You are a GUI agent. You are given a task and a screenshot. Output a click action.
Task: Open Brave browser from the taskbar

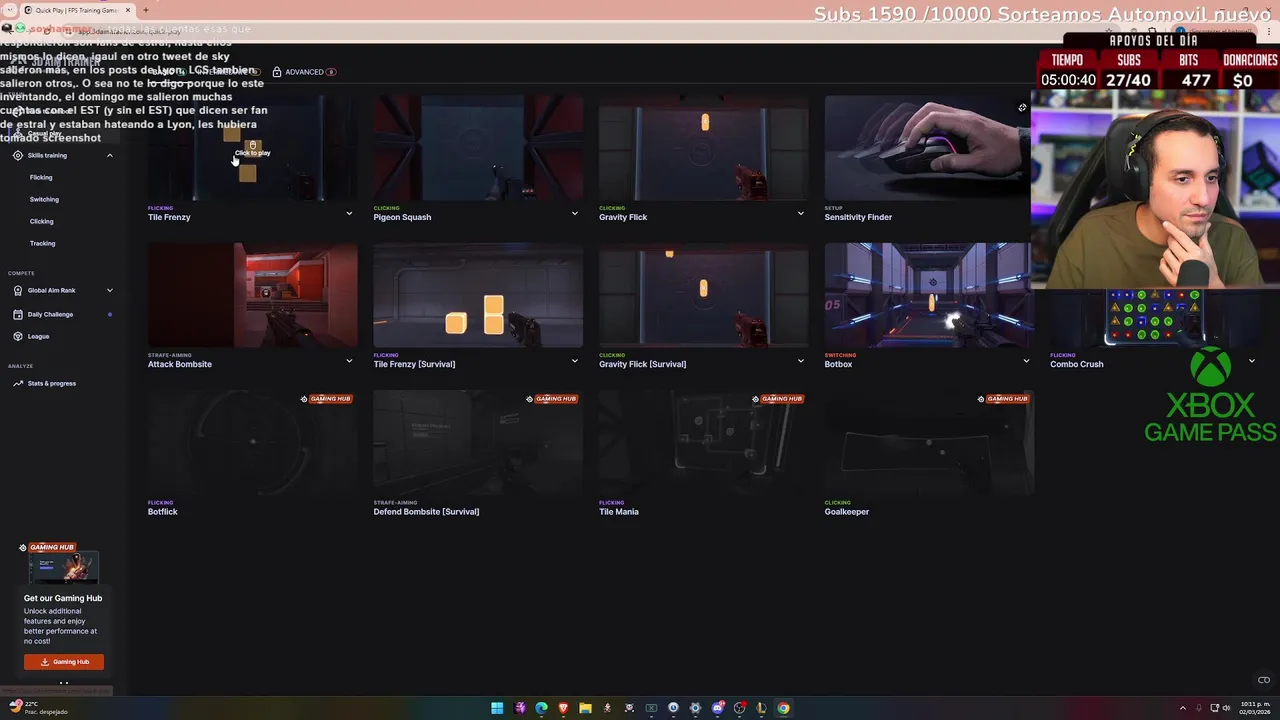point(563,708)
